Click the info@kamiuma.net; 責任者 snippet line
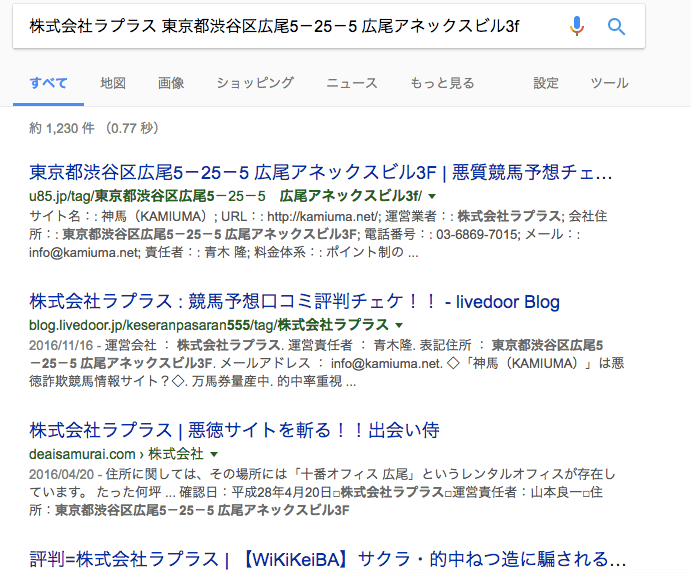Screen dimensions: 691x574 (224, 252)
